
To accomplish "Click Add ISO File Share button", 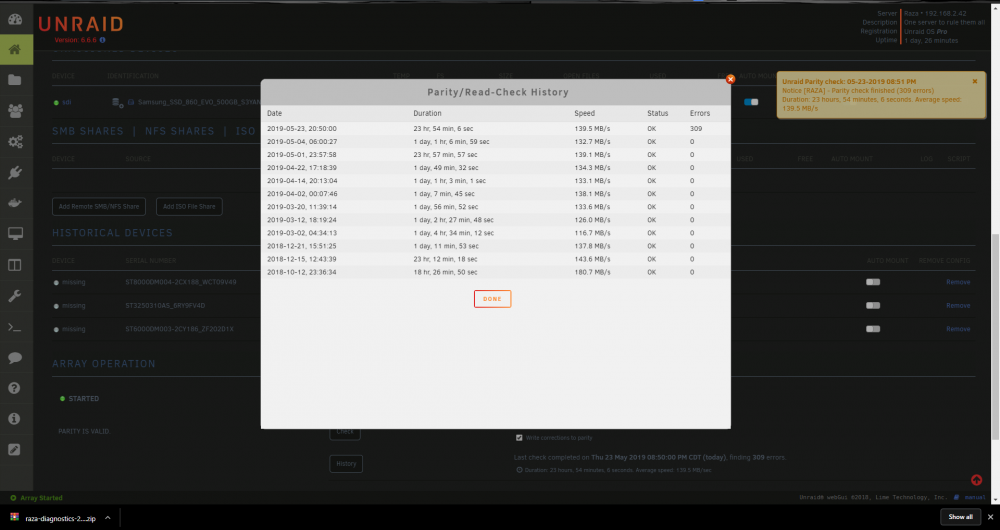I will click(x=189, y=207).
